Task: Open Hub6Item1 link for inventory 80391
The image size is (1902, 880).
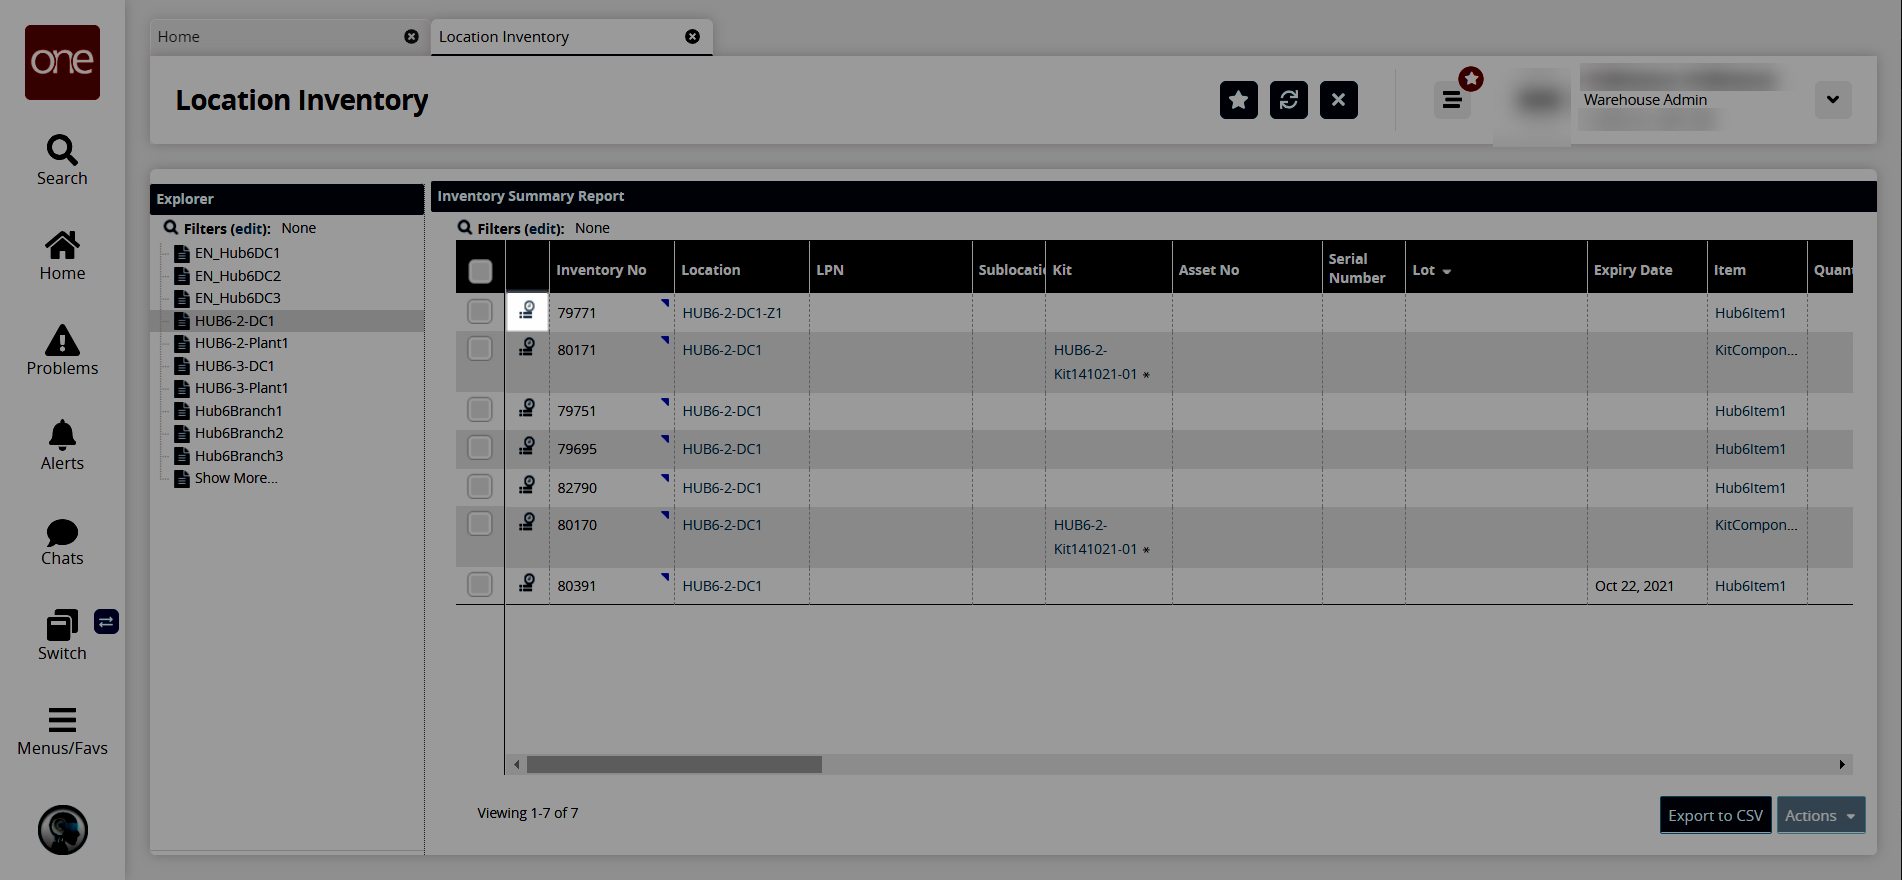Action: (1750, 586)
